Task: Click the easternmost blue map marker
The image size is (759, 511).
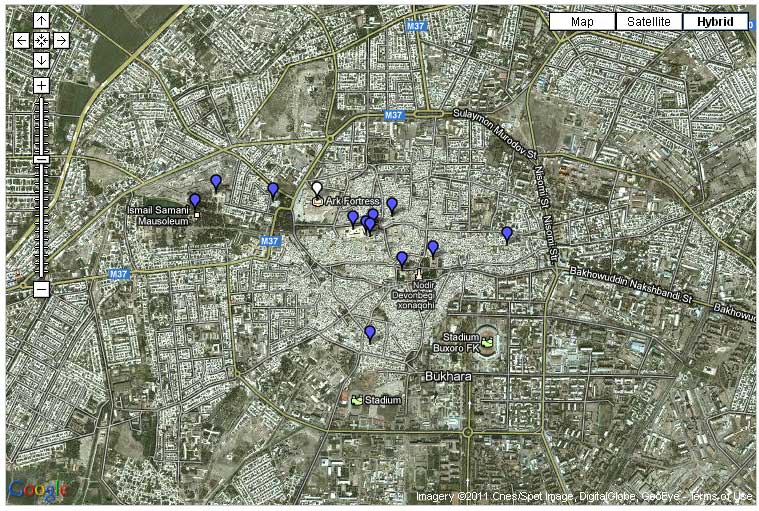Action: tap(507, 234)
